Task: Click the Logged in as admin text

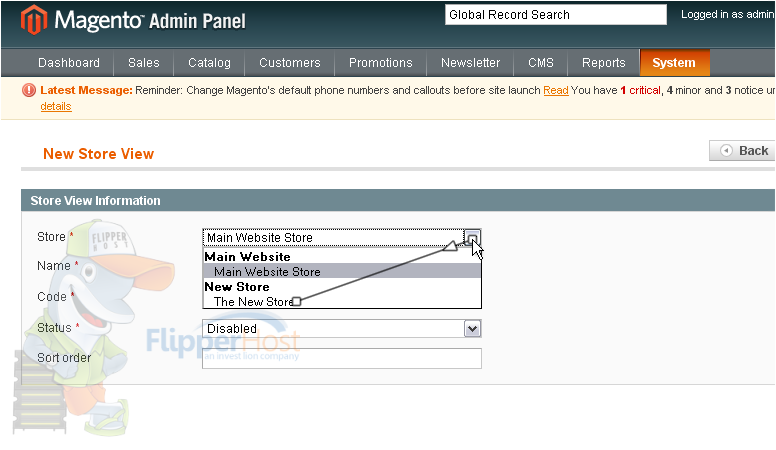Action: pos(728,15)
